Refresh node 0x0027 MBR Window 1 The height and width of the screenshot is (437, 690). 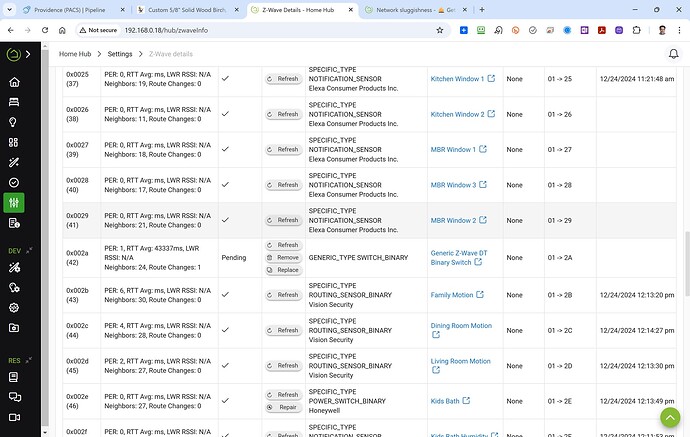(x=283, y=150)
